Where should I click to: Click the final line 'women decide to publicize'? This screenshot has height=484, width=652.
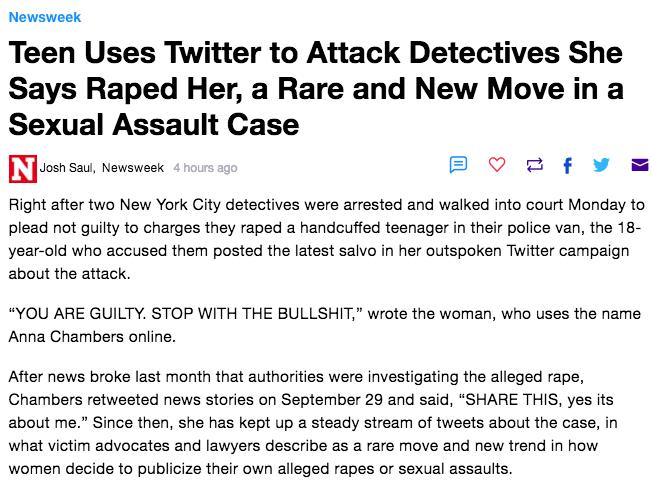tap(260, 469)
